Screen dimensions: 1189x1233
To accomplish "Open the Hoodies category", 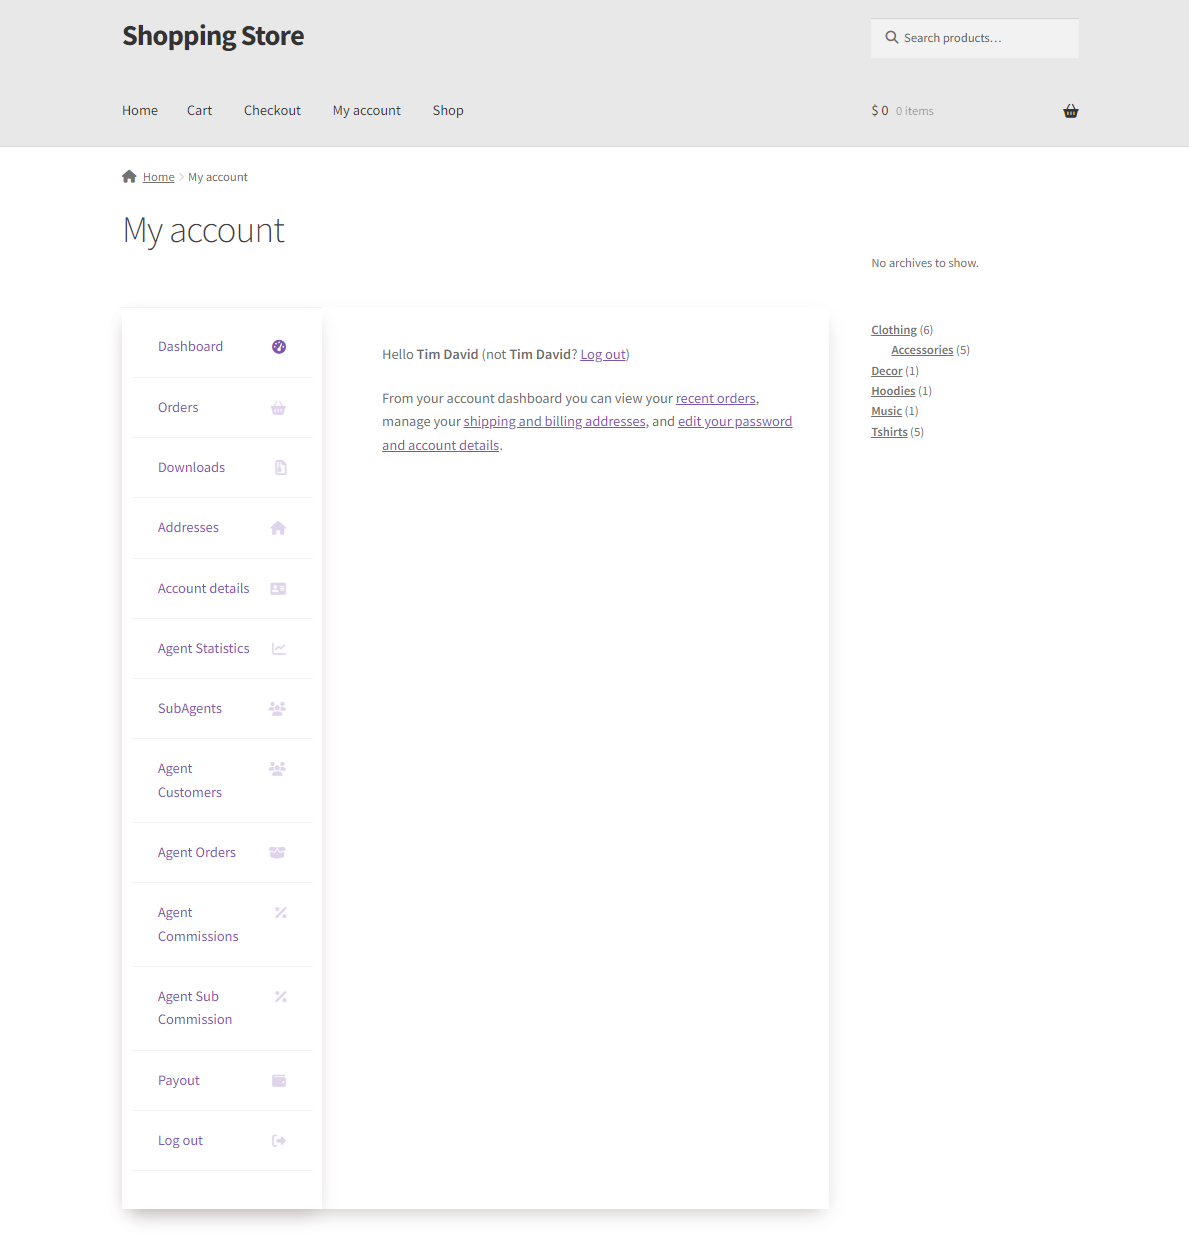I will click(x=893, y=391).
